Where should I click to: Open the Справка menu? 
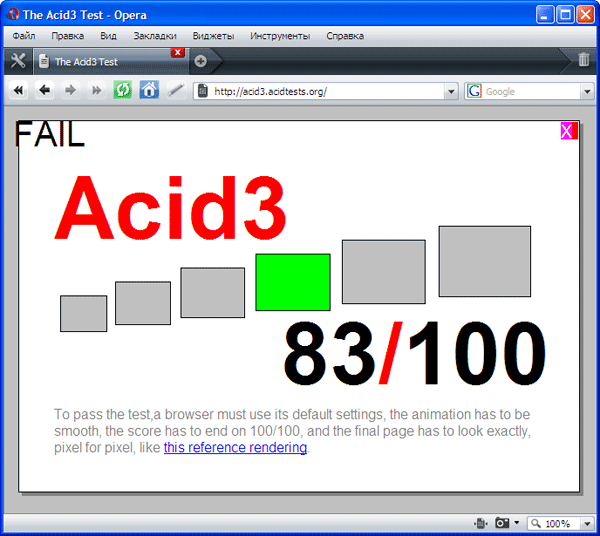(345, 36)
